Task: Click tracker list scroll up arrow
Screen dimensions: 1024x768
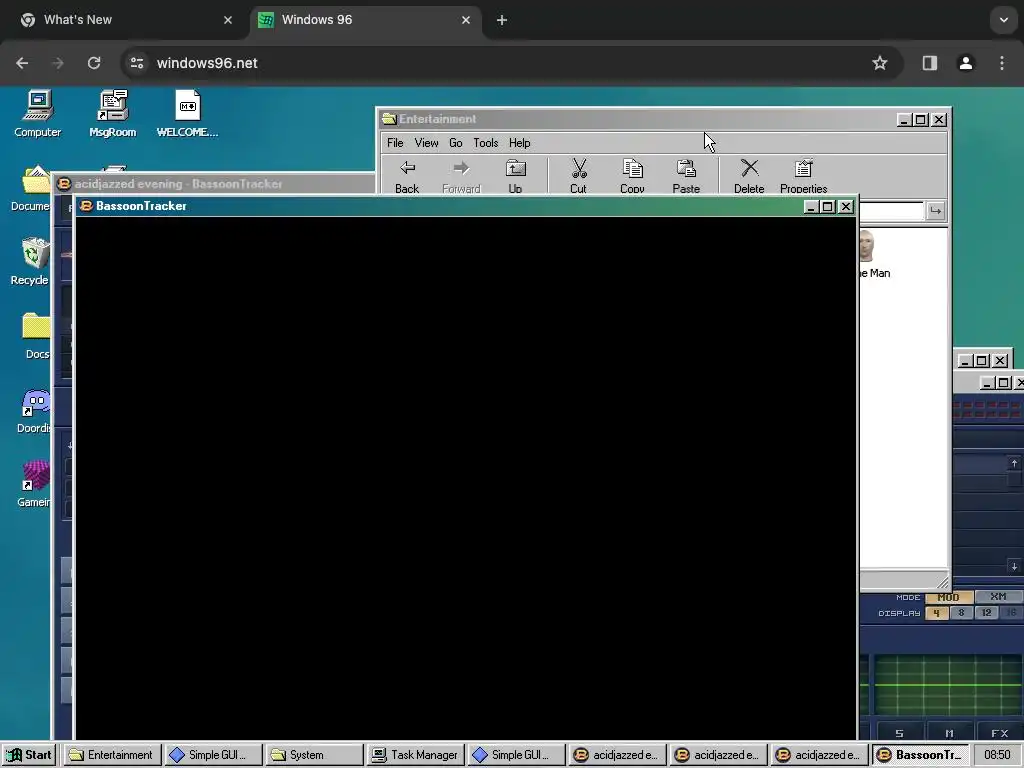Action: [x=1014, y=463]
